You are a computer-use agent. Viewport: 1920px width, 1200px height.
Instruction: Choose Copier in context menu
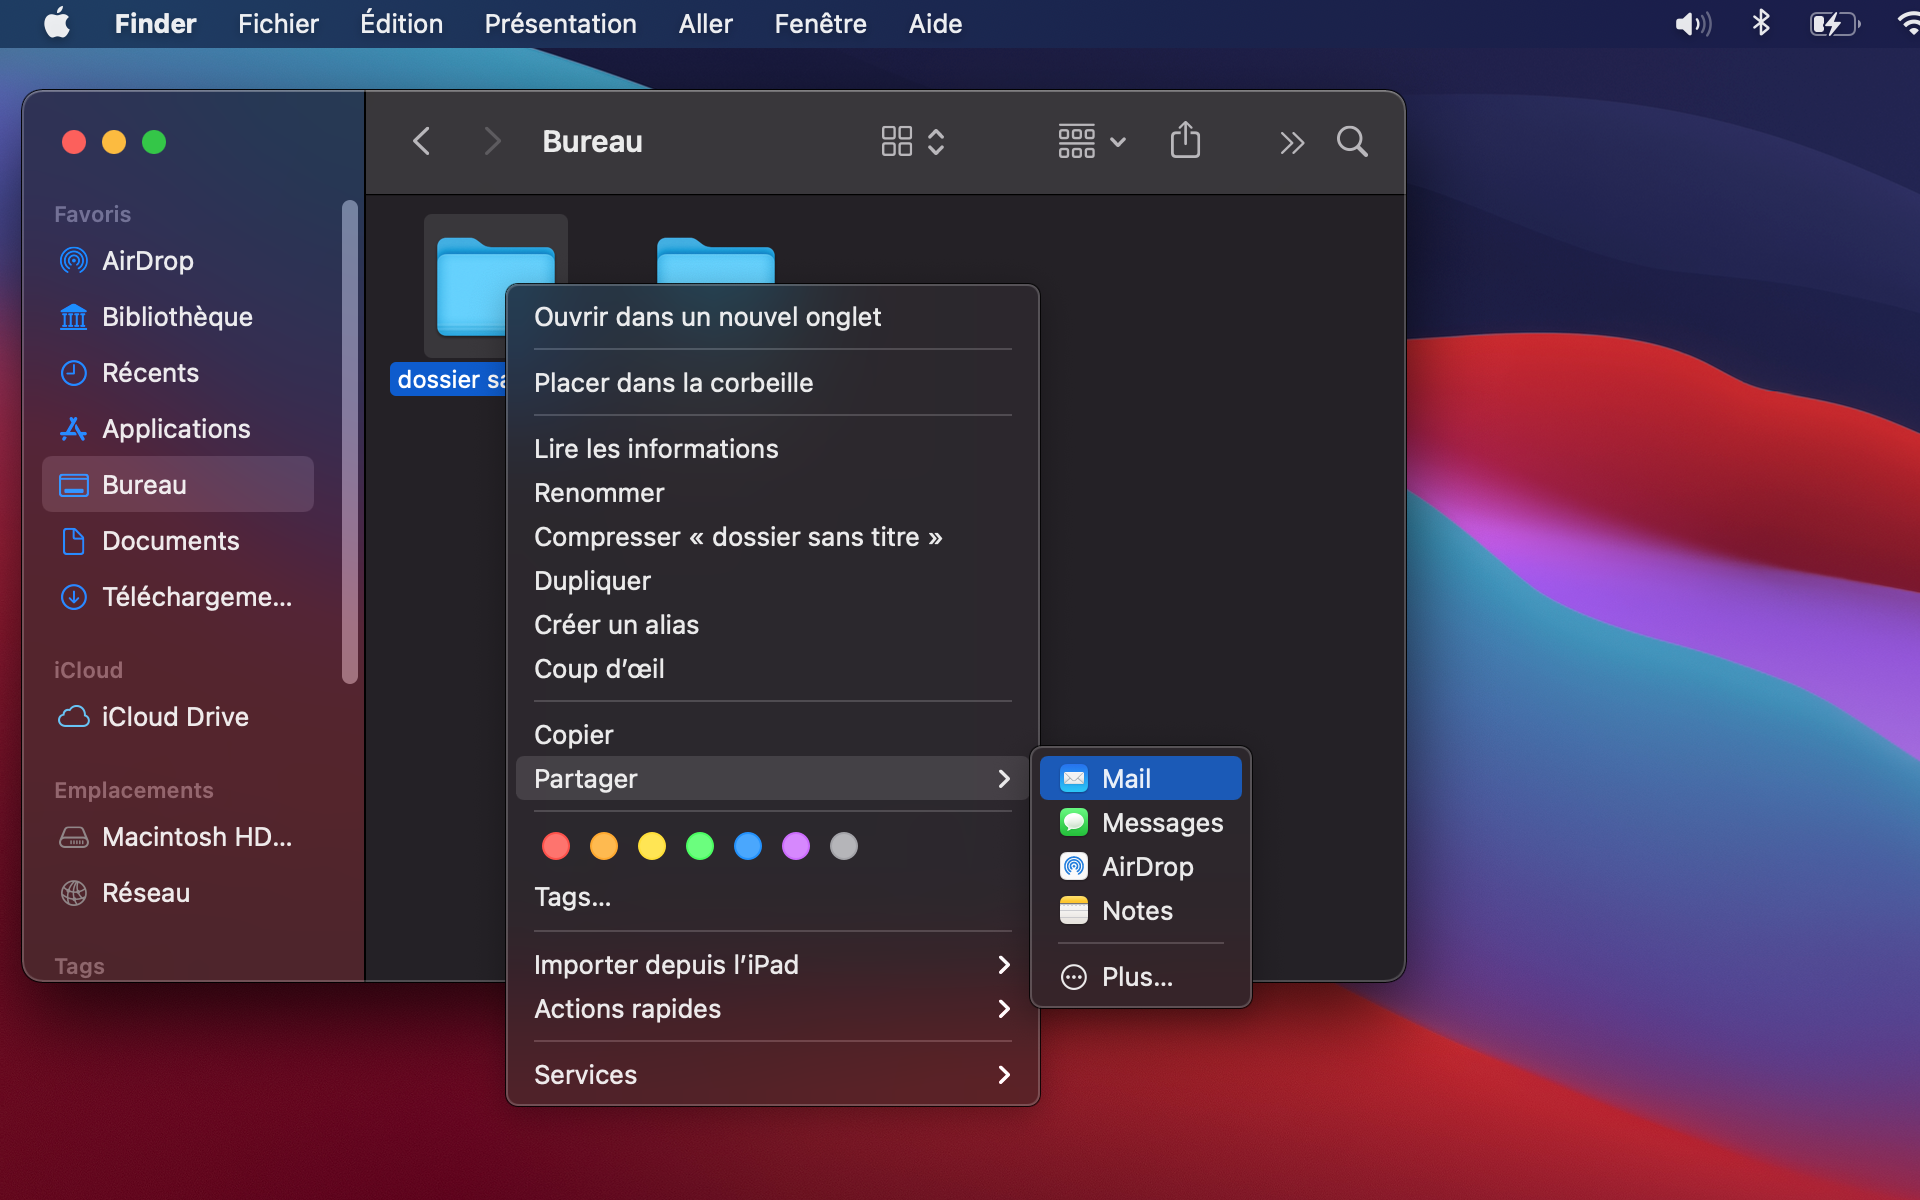click(x=773, y=735)
